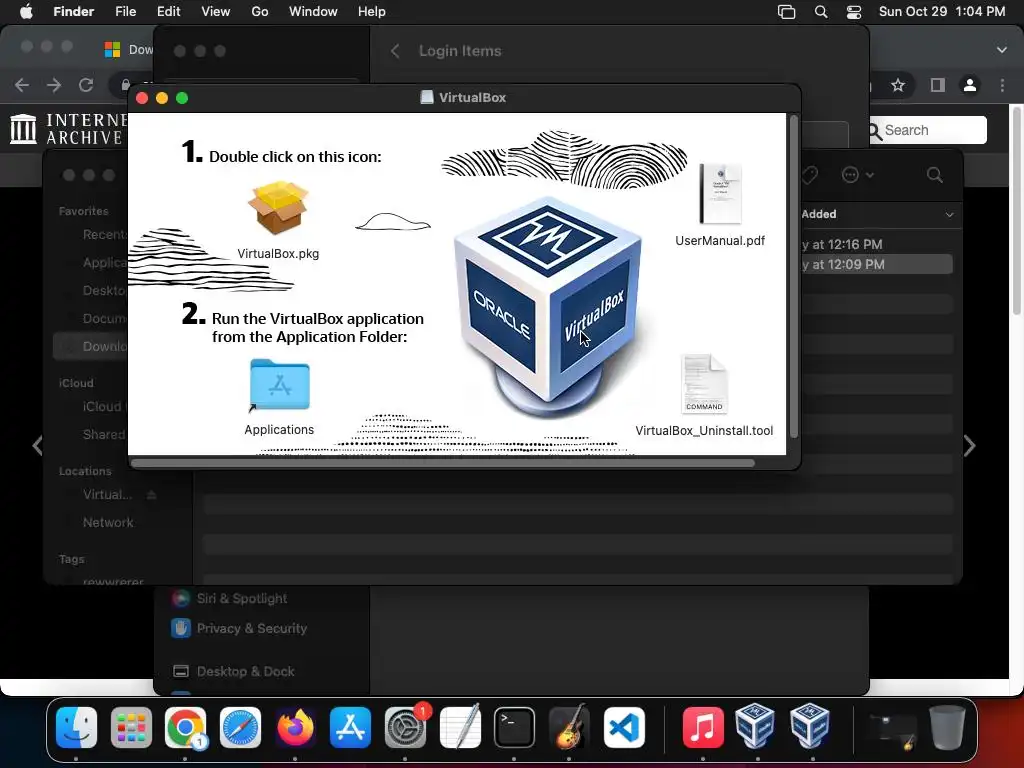Open the Trash in the Dock
The height and width of the screenshot is (768, 1024).
click(947, 727)
